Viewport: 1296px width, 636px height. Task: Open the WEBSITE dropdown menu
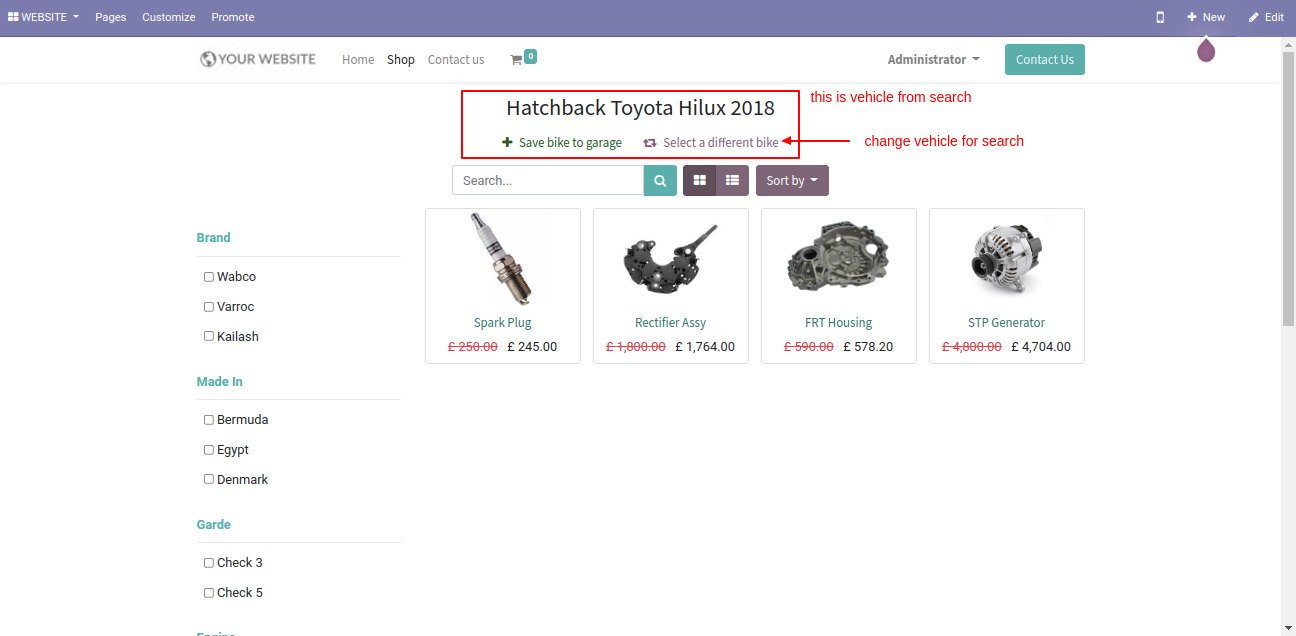43,17
